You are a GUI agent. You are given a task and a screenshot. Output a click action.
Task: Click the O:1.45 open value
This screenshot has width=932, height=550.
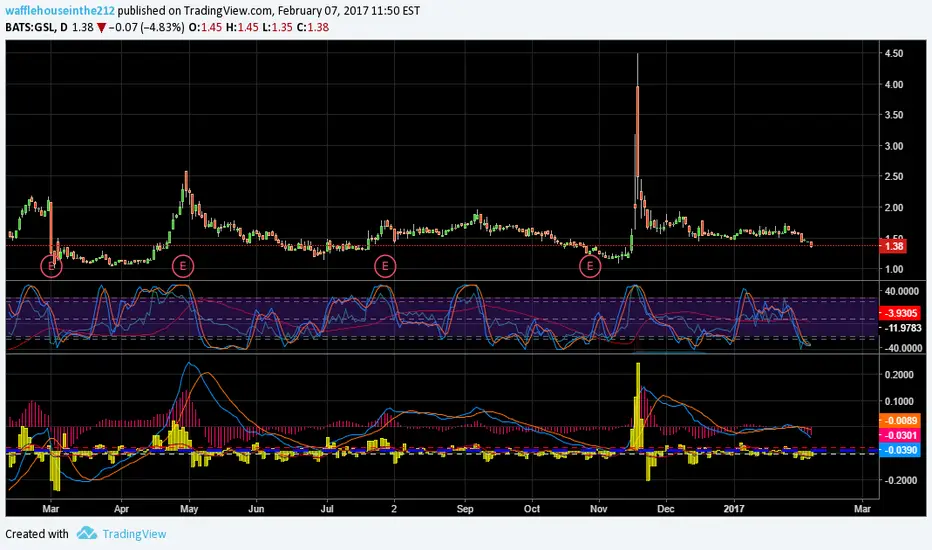205,27
